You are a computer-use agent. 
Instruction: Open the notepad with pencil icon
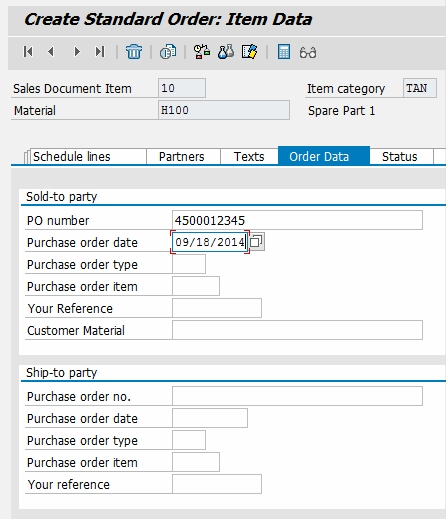coord(250,52)
